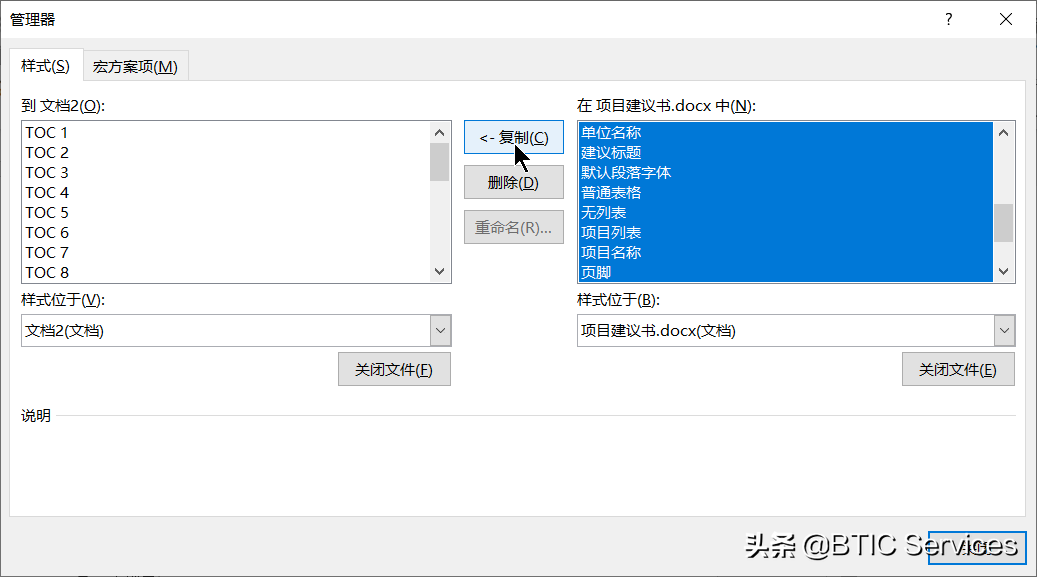Select the 默认段落字体 style
Viewport: 1037px width, 577px height.
pyautogui.click(x=786, y=172)
